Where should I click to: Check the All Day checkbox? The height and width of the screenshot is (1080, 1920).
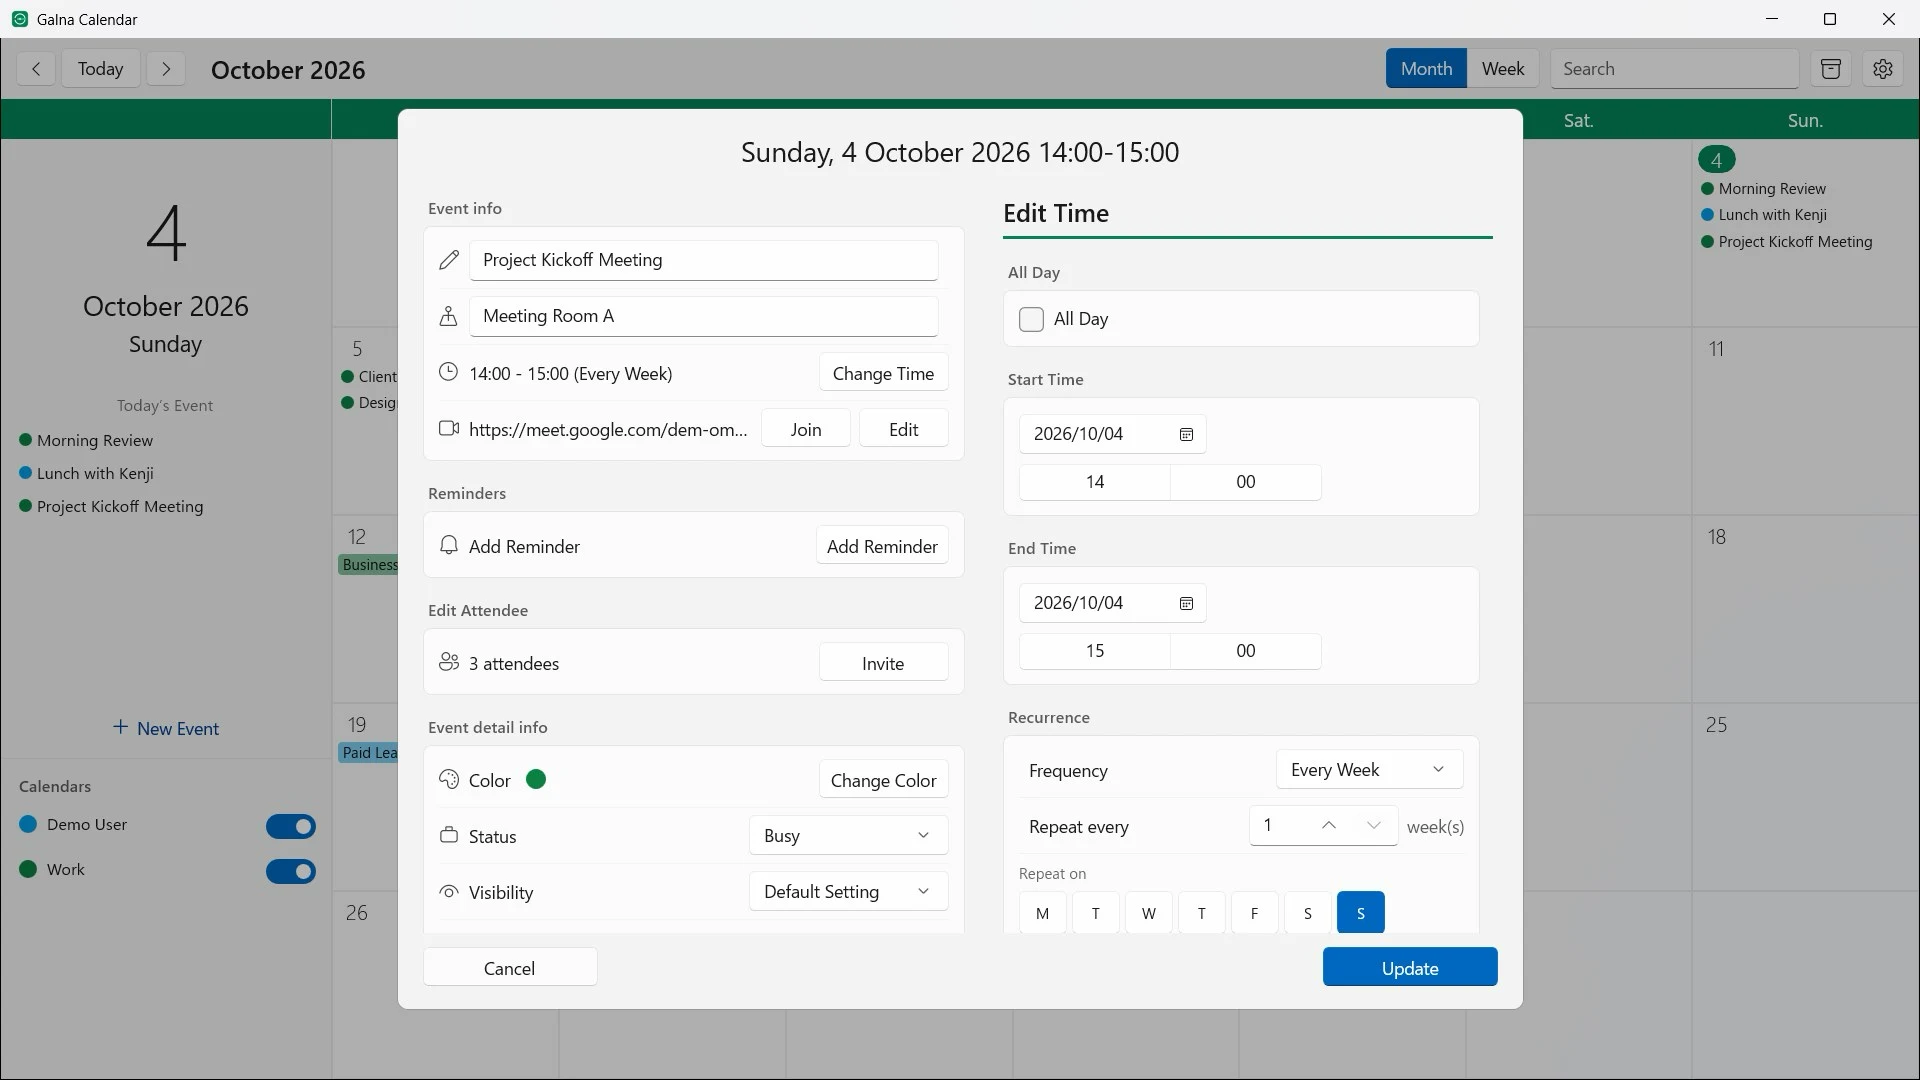(1031, 319)
